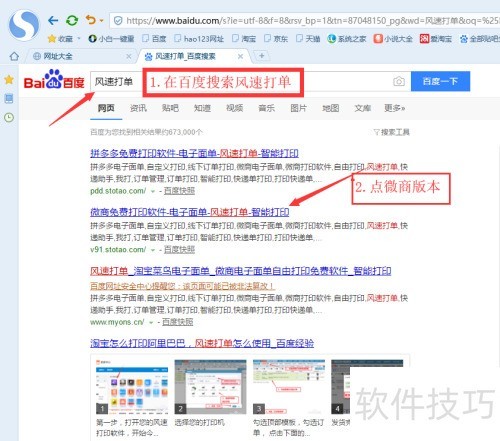Click the browser back arrow
The image size is (500, 441).
pyautogui.click(x=53, y=21)
